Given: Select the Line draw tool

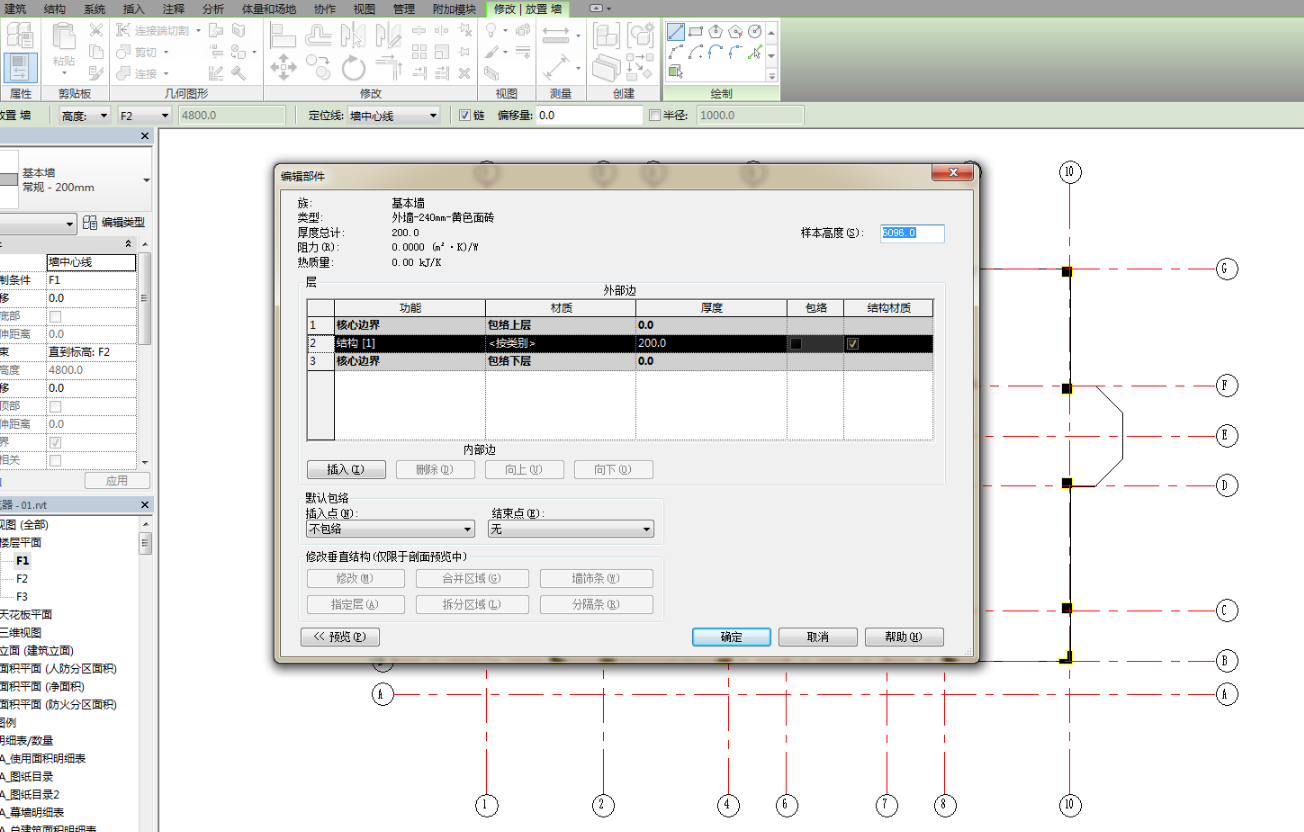Looking at the screenshot, I should click(x=677, y=32).
